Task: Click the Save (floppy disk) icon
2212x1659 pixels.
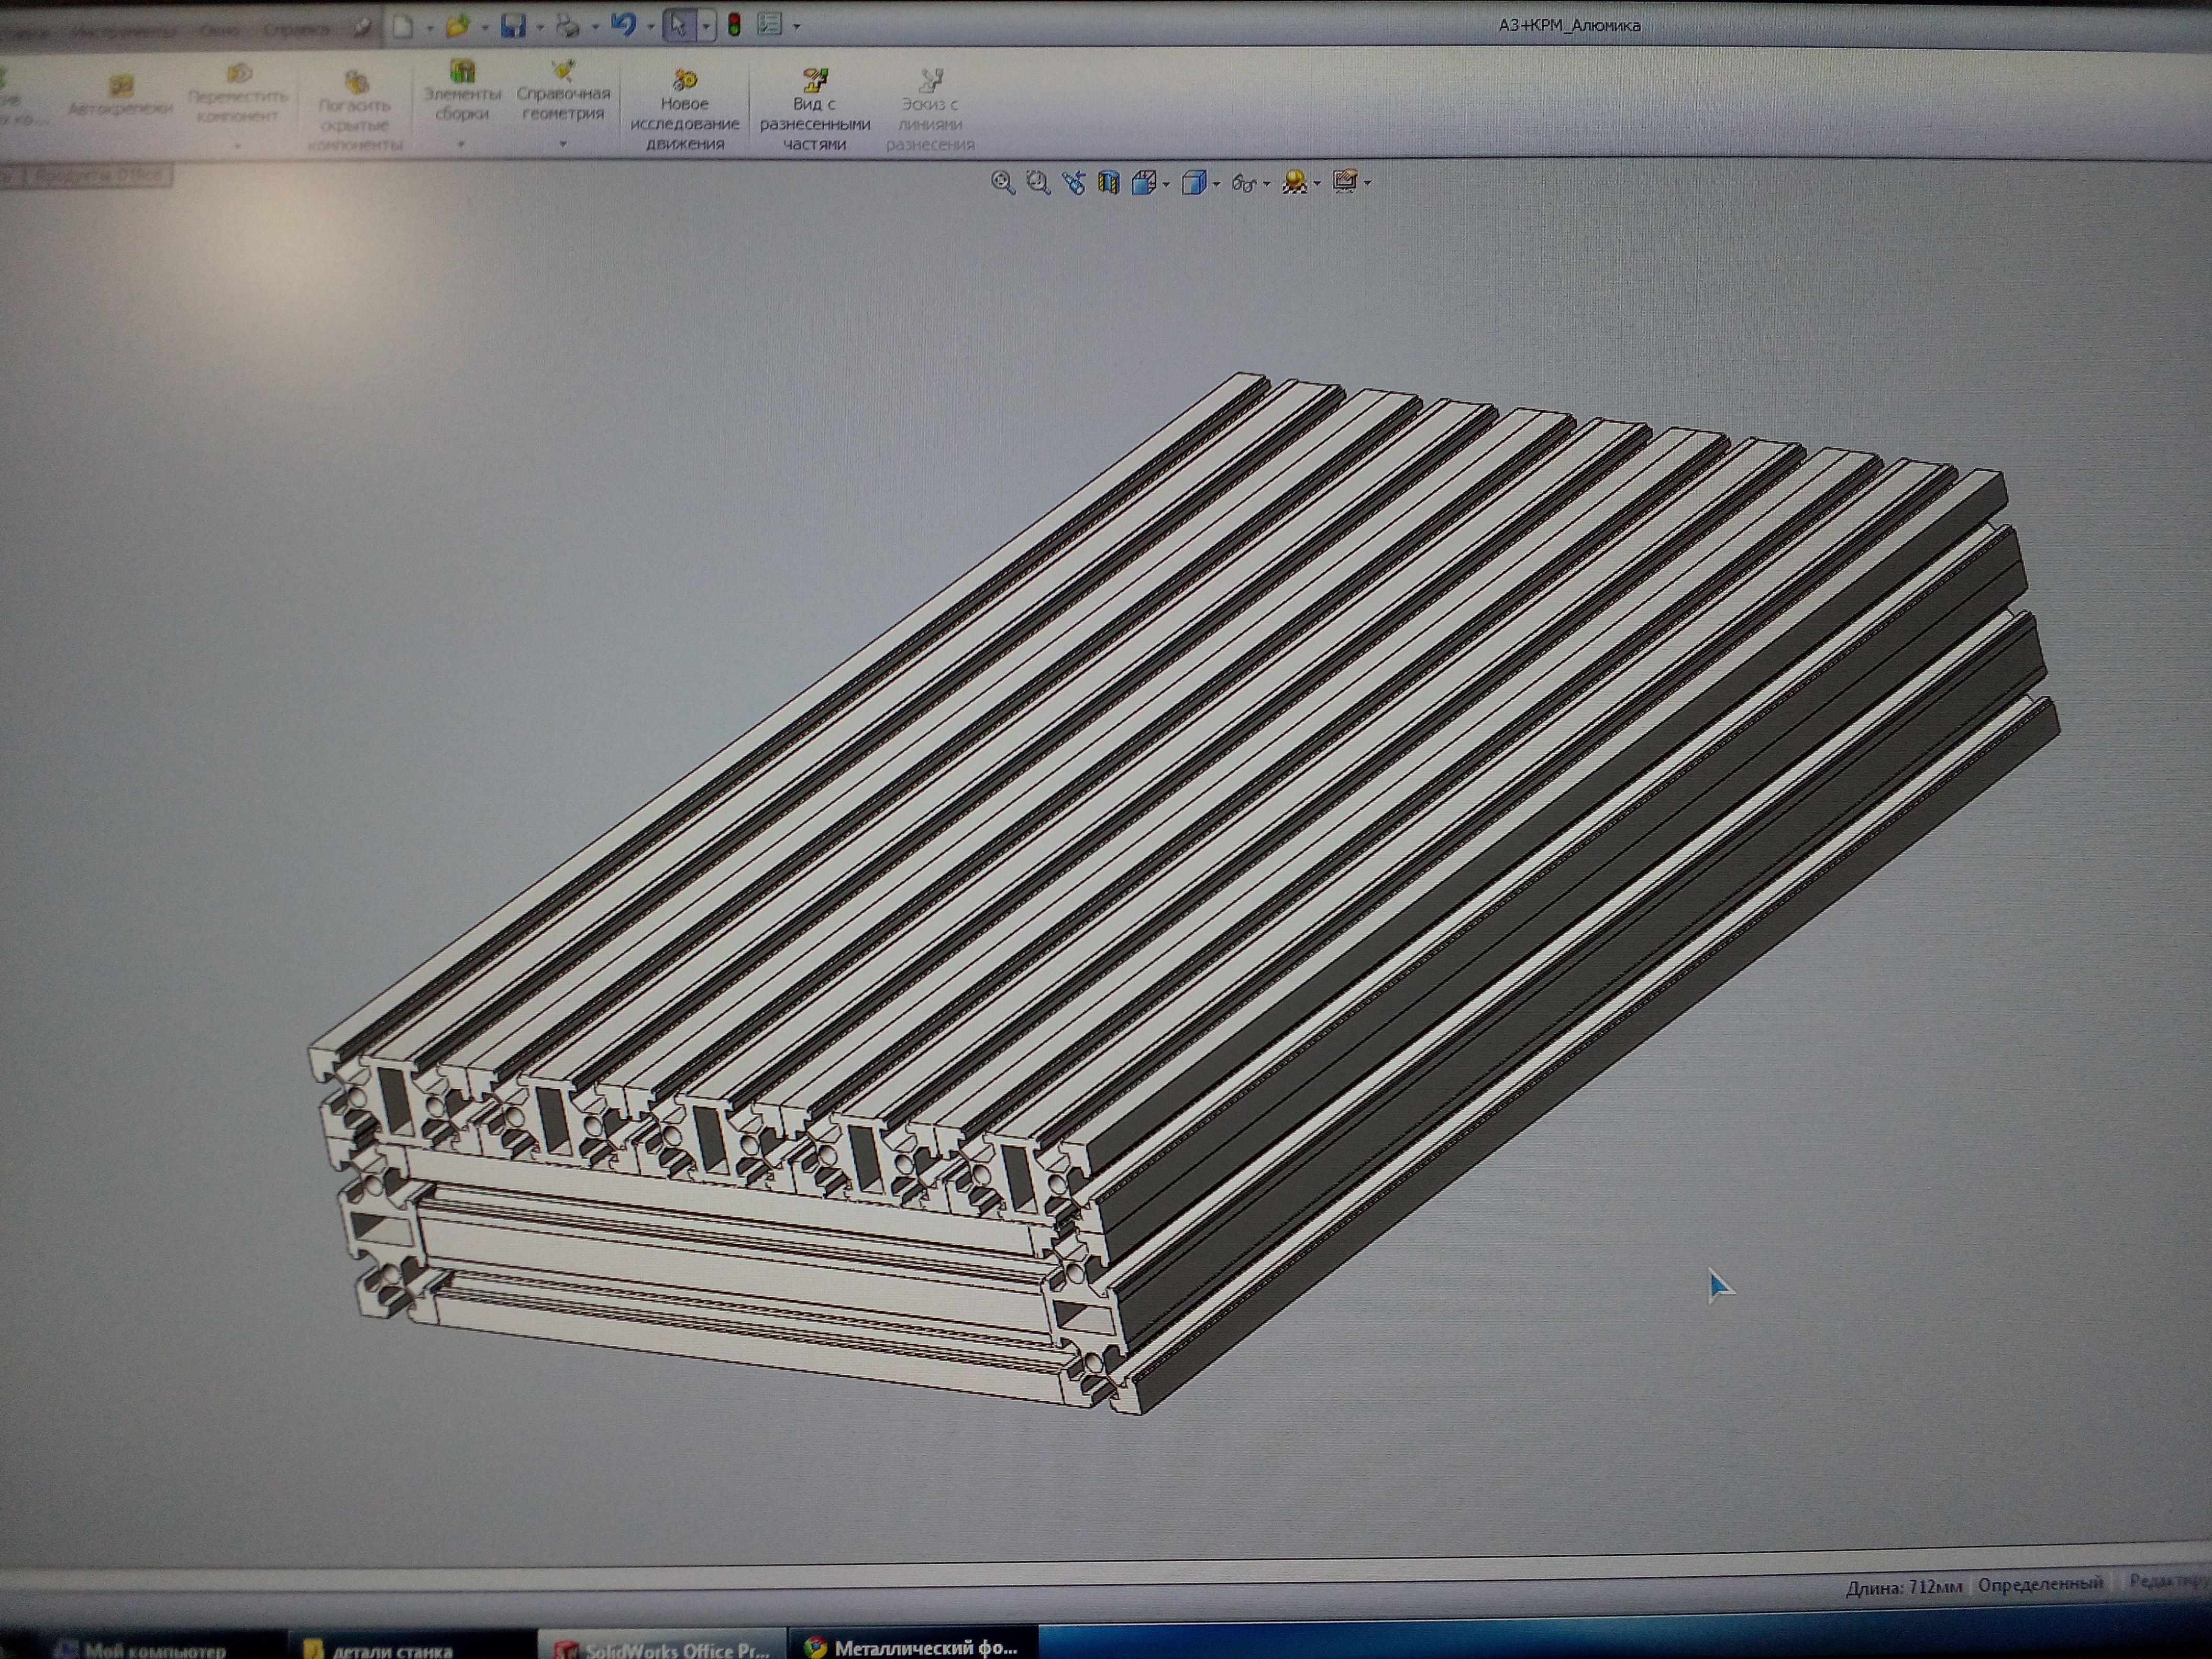Action: [x=513, y=27]
